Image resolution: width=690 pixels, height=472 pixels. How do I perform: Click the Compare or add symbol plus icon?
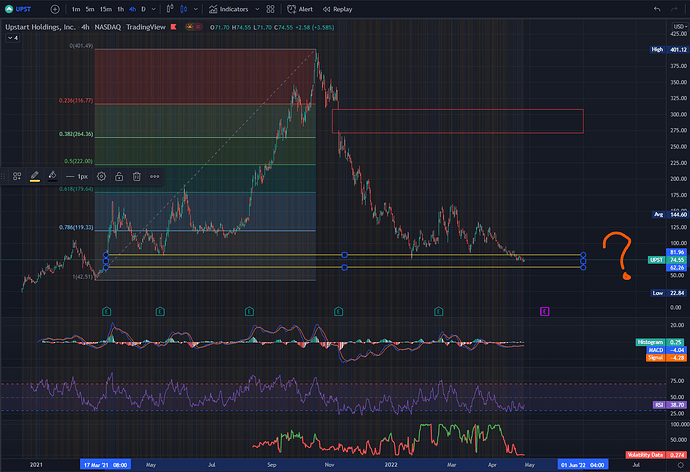point(55,9)
